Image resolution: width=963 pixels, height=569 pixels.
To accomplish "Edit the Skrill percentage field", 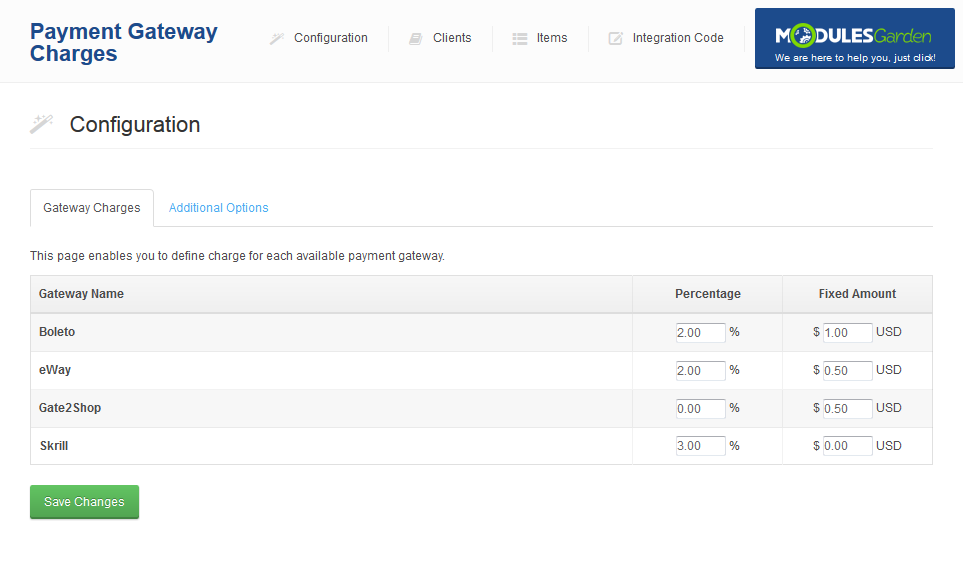I will pyautogui.click(x=700, y=445).
